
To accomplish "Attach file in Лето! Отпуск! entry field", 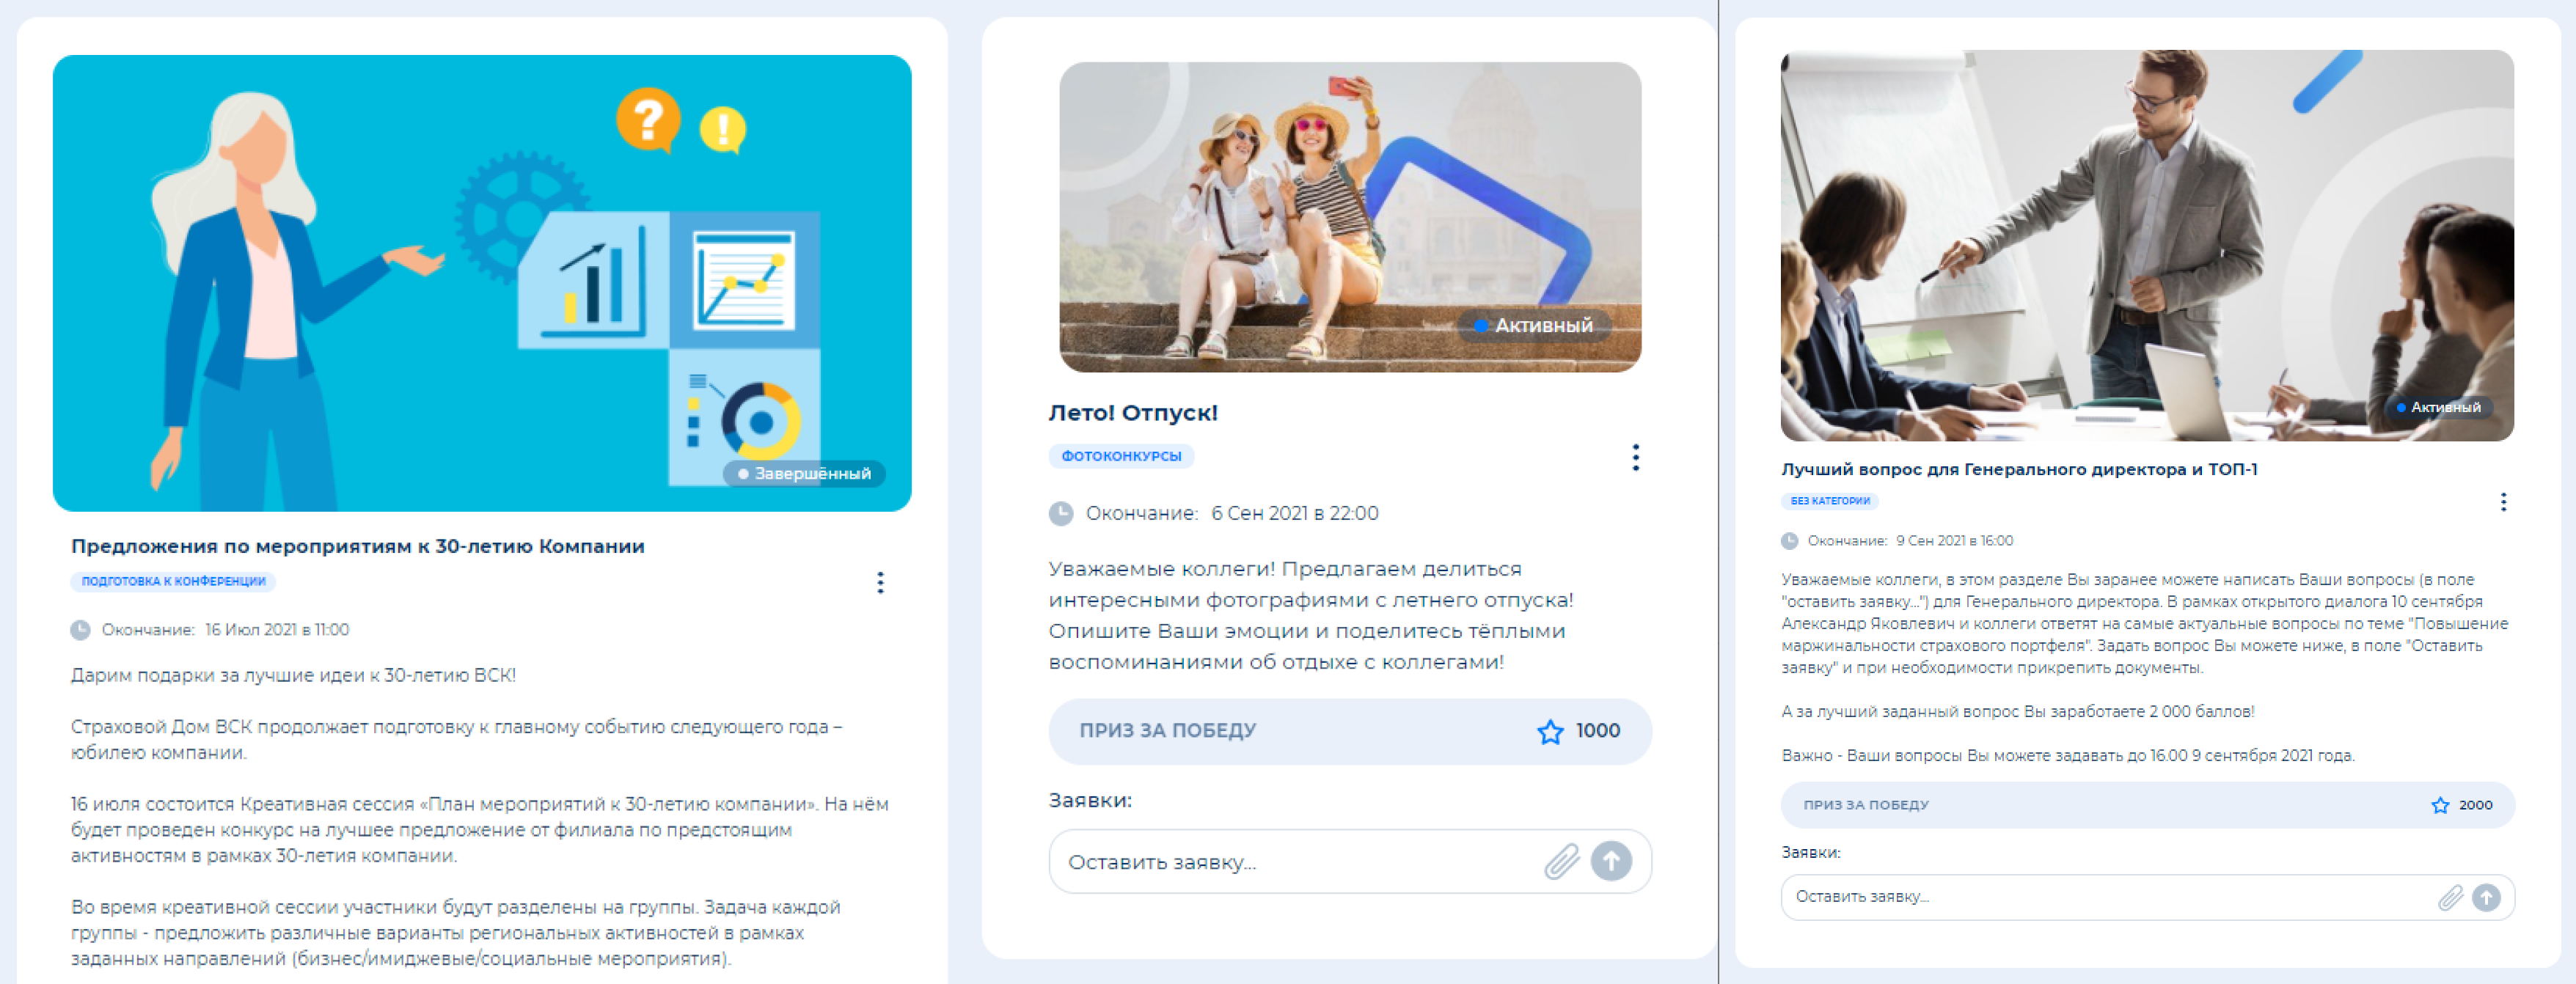I will [x=1561, y=861].
